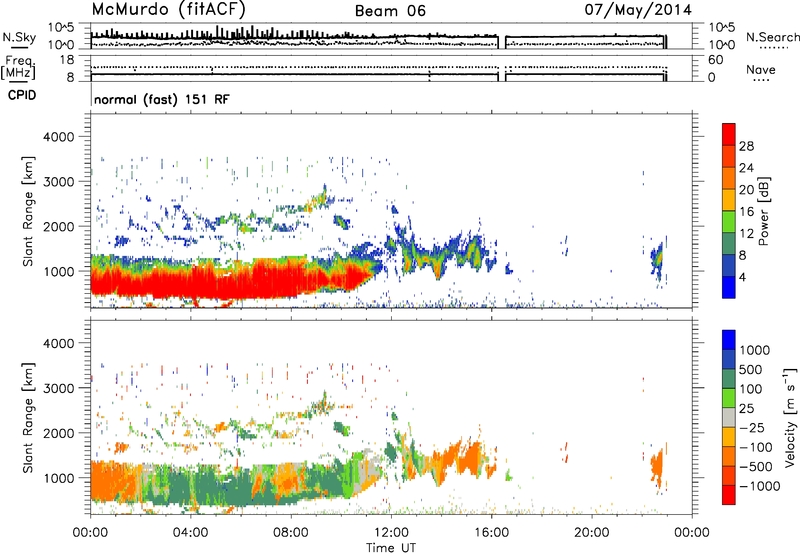Click the '60' tick on Nave axis
This screenshot has height=554, width=800.
pyautogui.click(x=715, y=60)
